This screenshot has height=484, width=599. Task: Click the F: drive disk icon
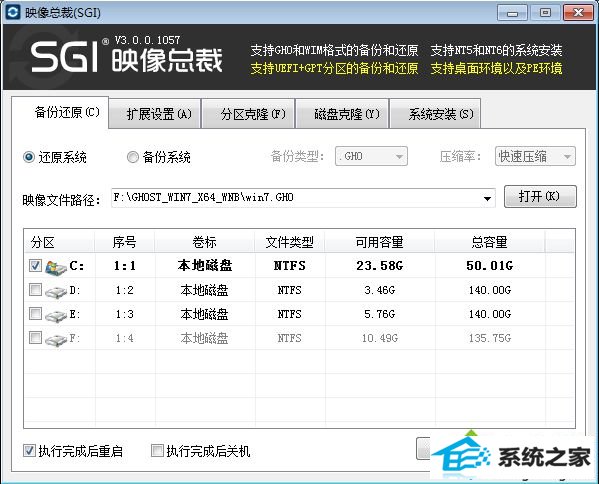56,339
